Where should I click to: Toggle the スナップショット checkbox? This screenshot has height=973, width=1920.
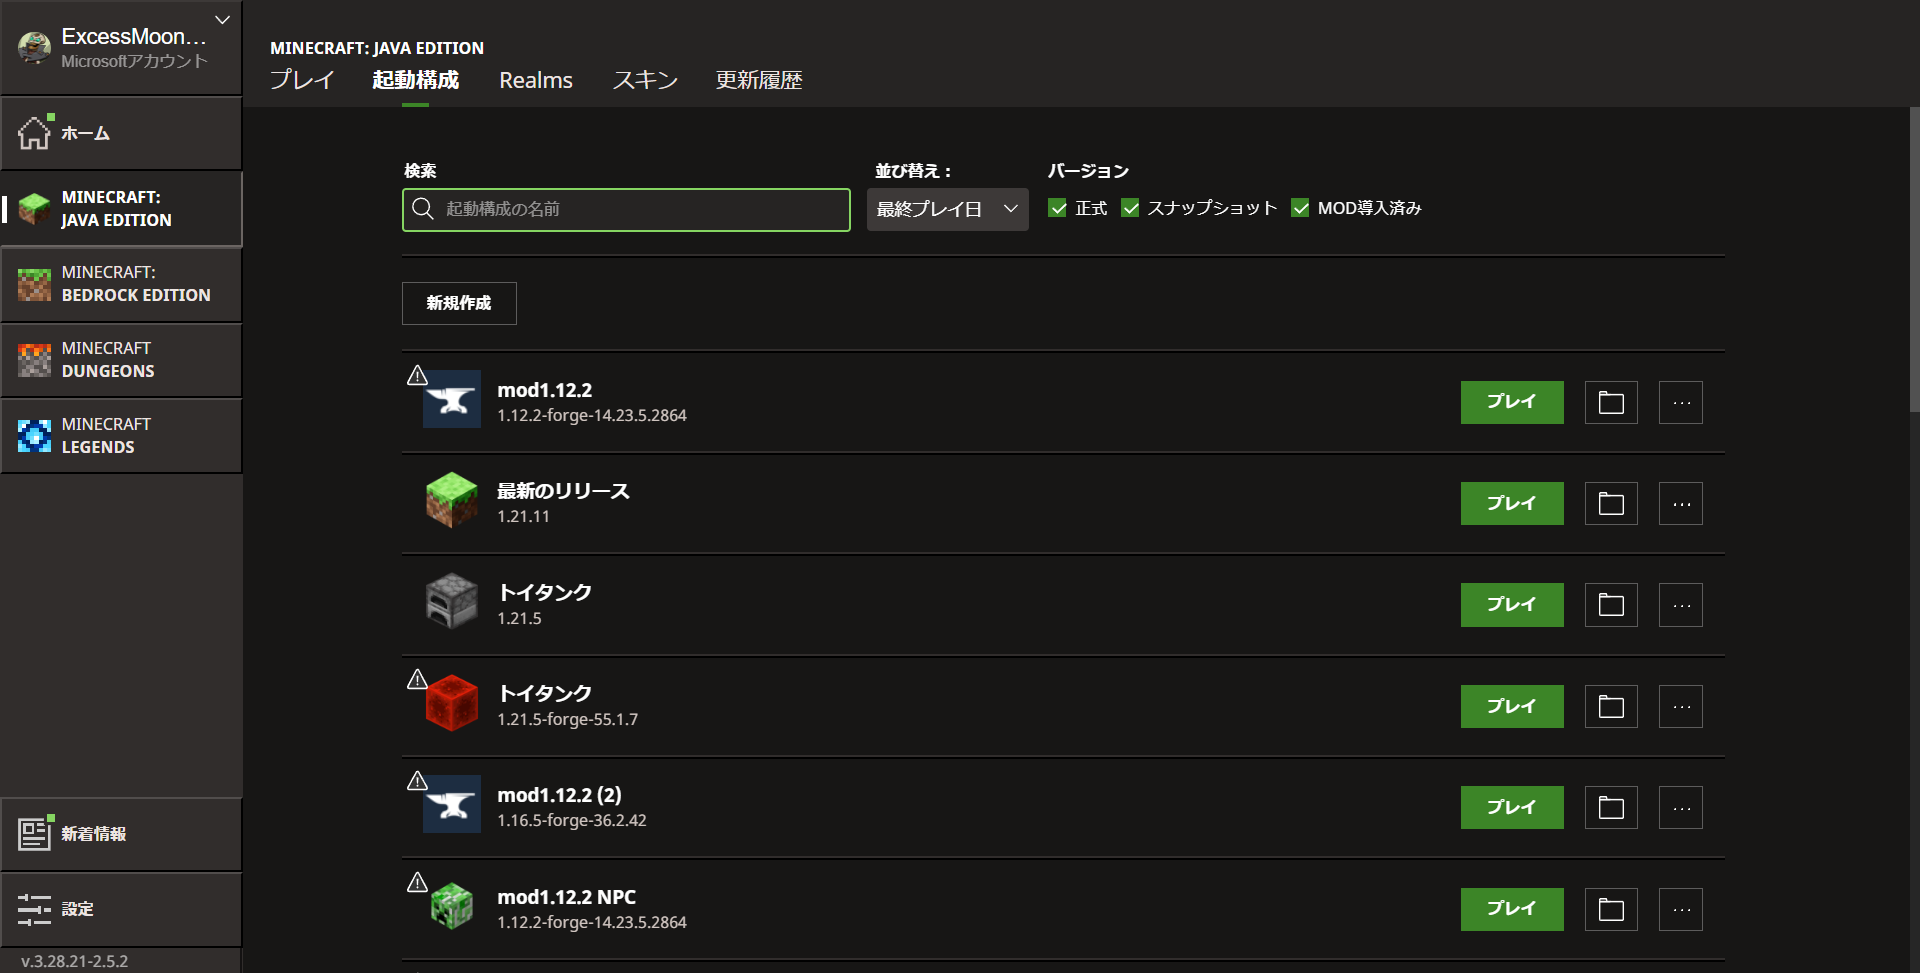point(1130,208)
